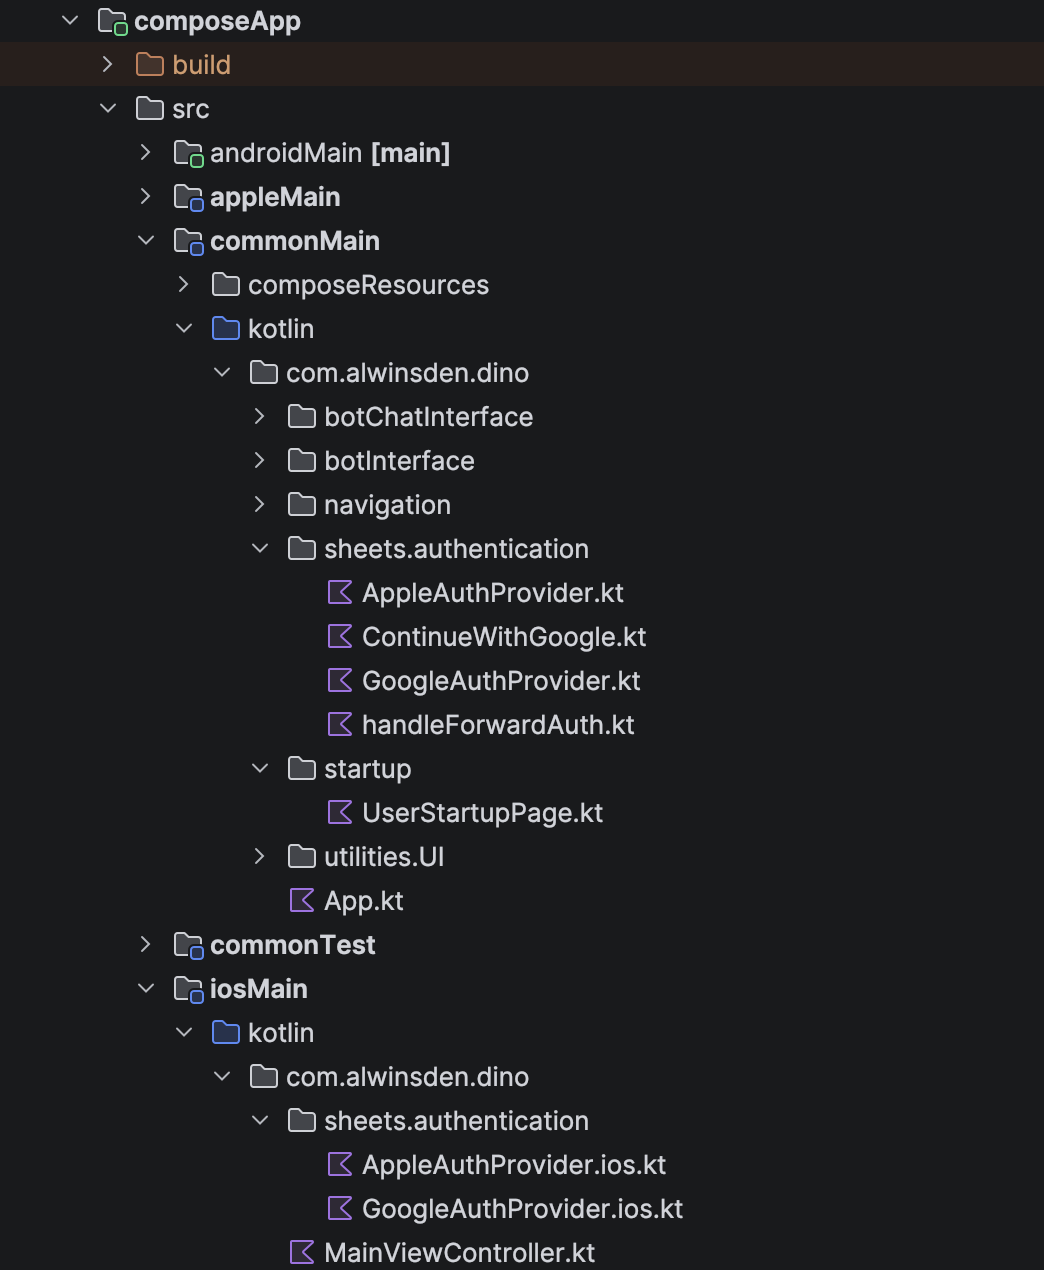Open GoogleAuthProvider.ios.kt
1044x1270 pixels.
coord(521,1208)
